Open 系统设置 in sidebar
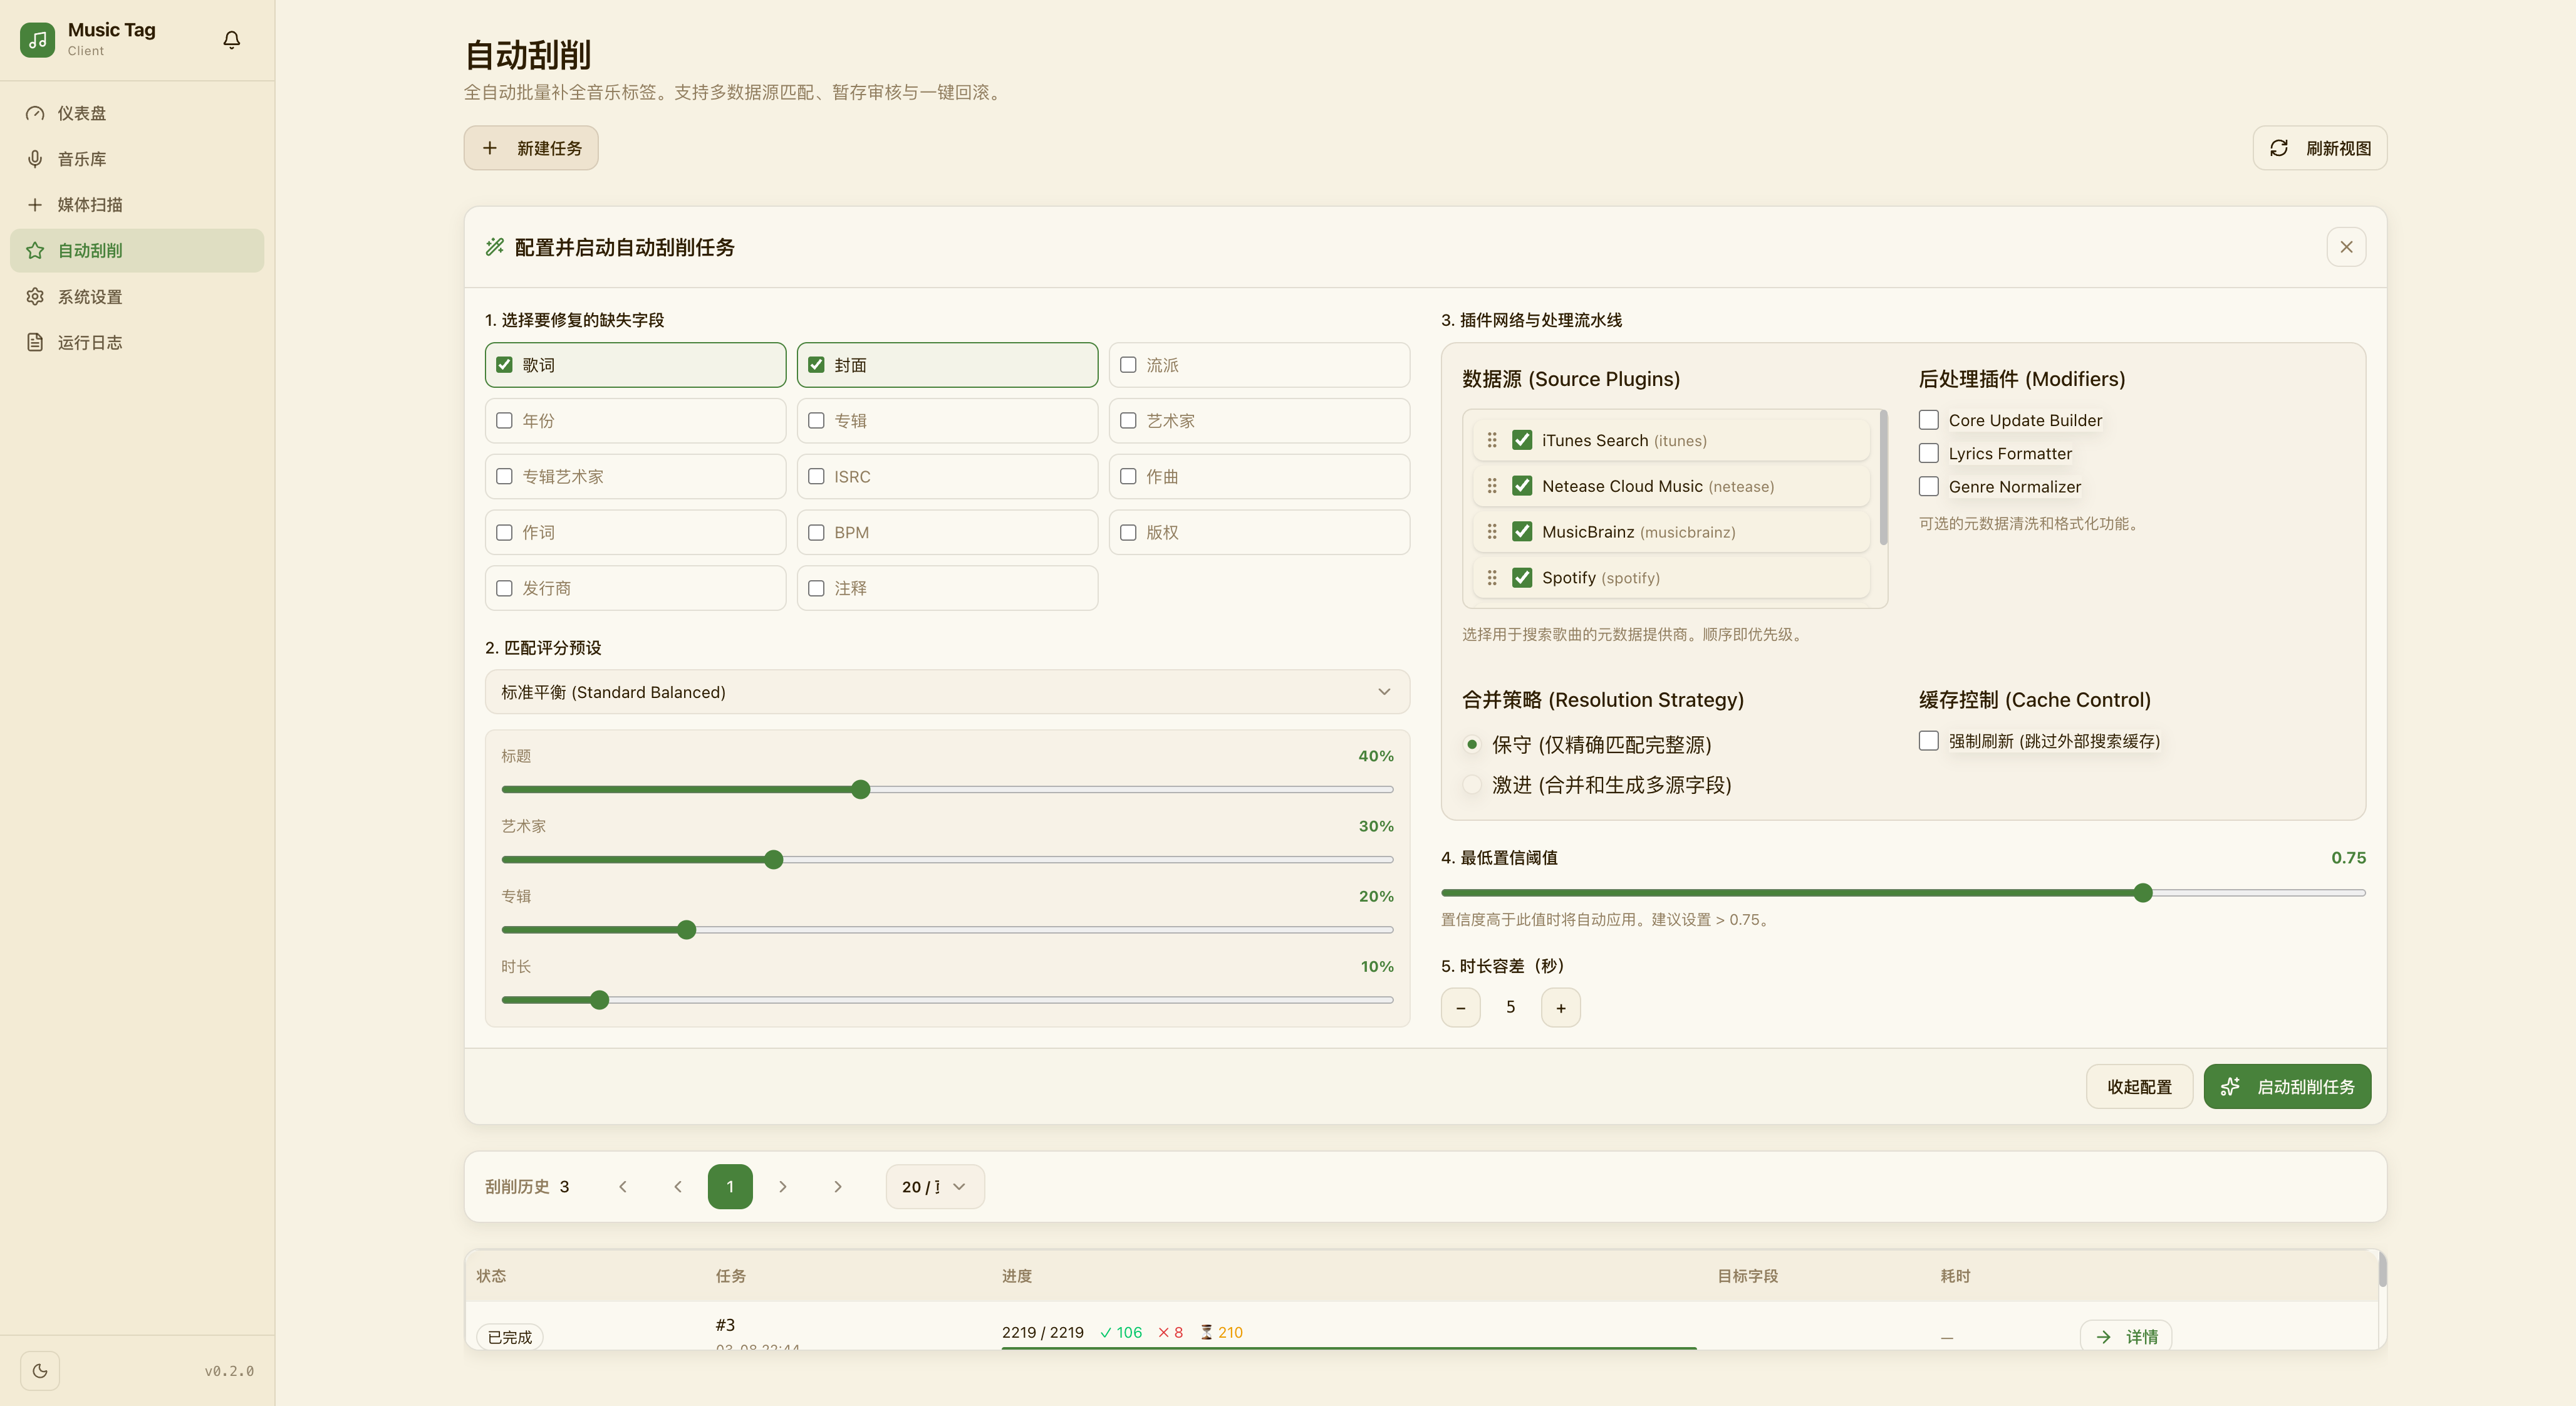Image resolution: width=2576 pixels, height=1406 pixels. point(89,297)
